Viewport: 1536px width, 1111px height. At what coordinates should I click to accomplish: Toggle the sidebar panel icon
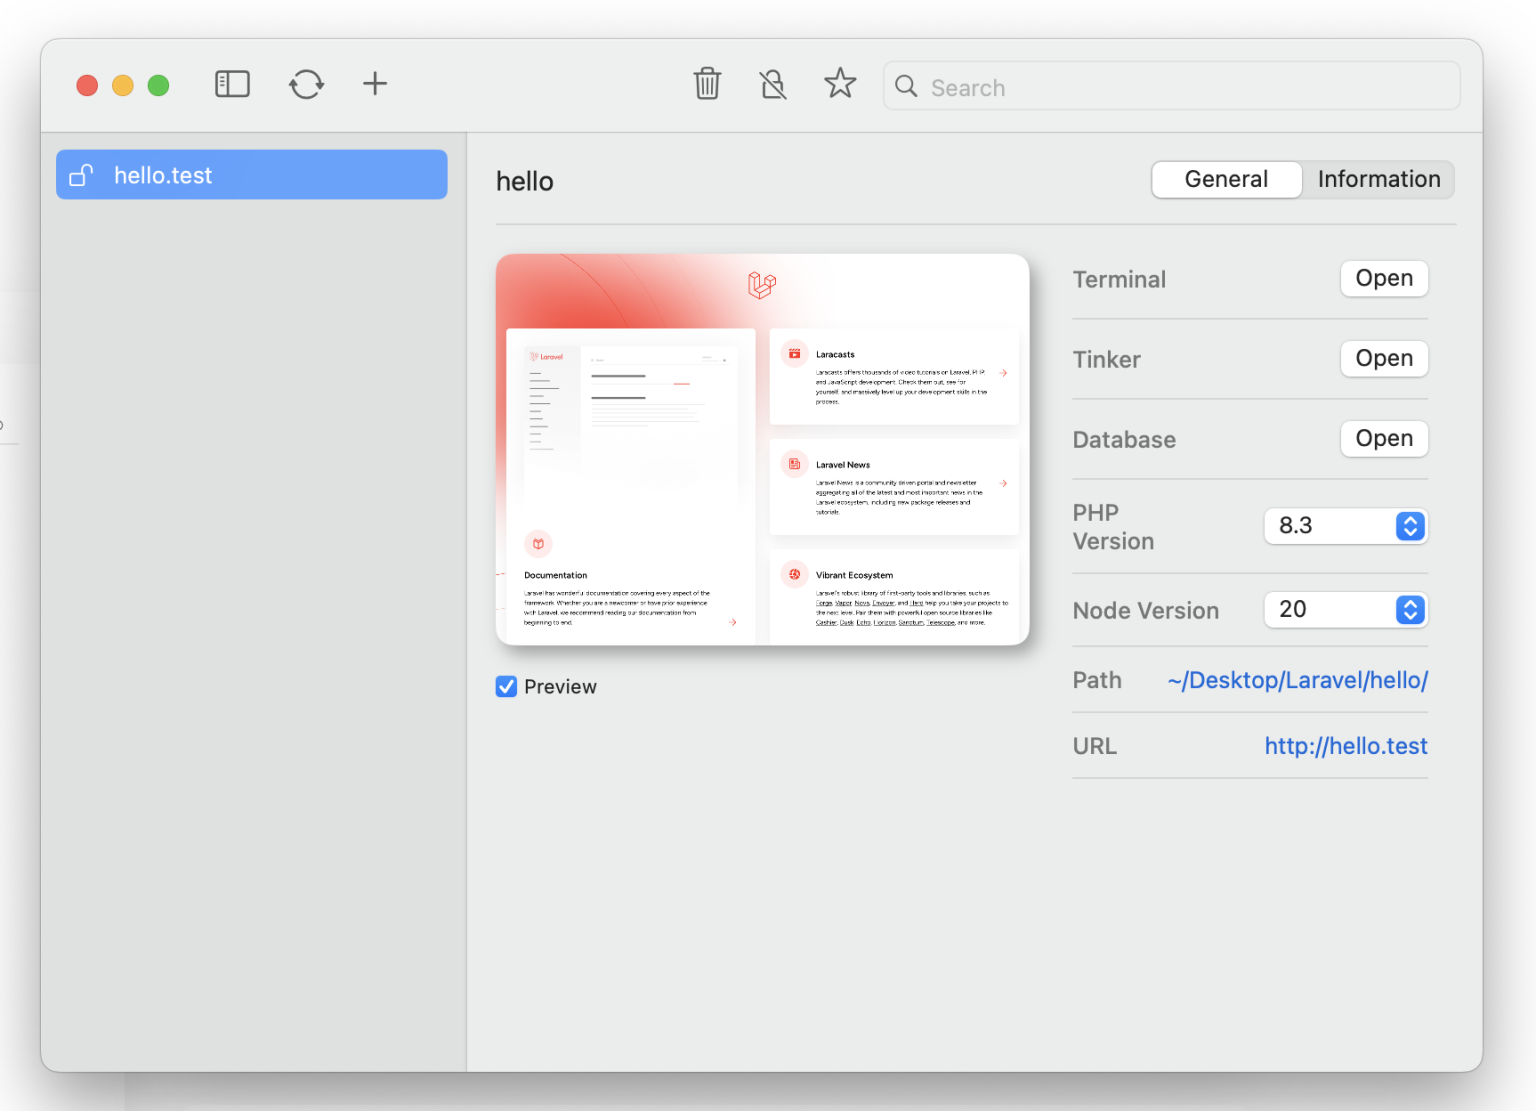tap(232, 84)
